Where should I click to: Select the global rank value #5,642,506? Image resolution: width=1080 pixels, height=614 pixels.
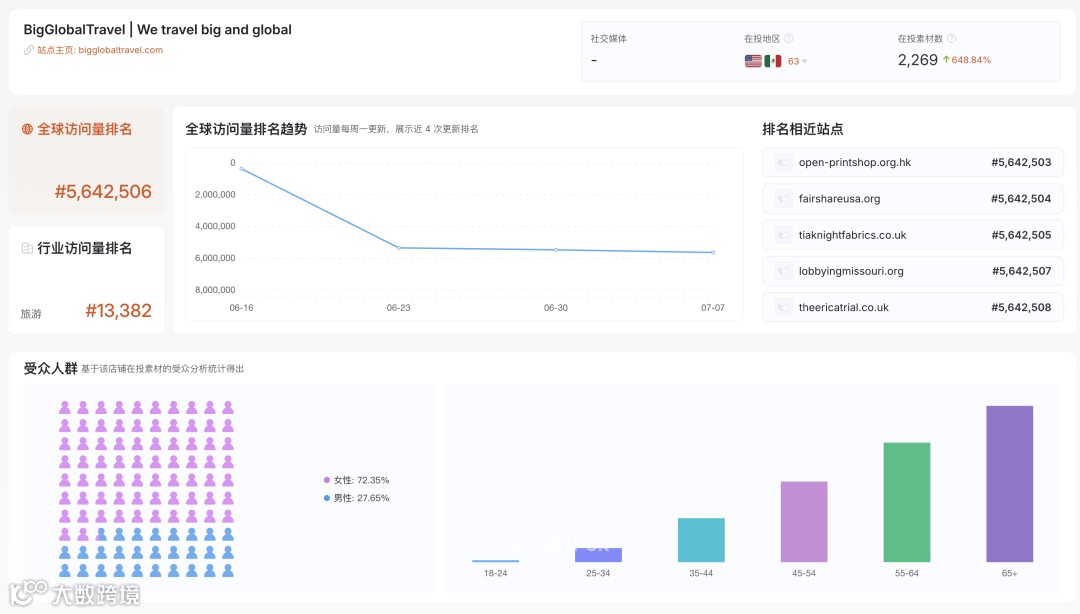coord(103,192)
